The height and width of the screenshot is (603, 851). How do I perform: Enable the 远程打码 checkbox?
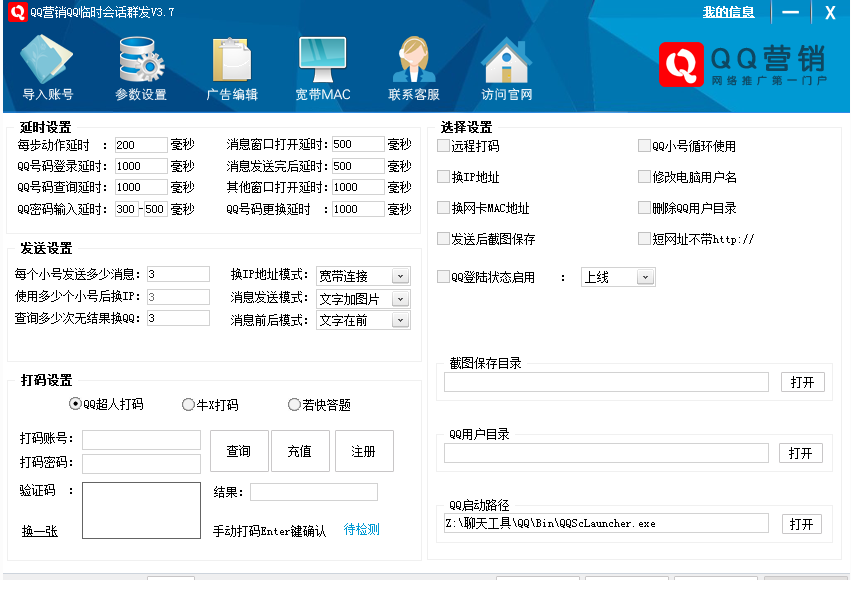click(x=443, y=145)
